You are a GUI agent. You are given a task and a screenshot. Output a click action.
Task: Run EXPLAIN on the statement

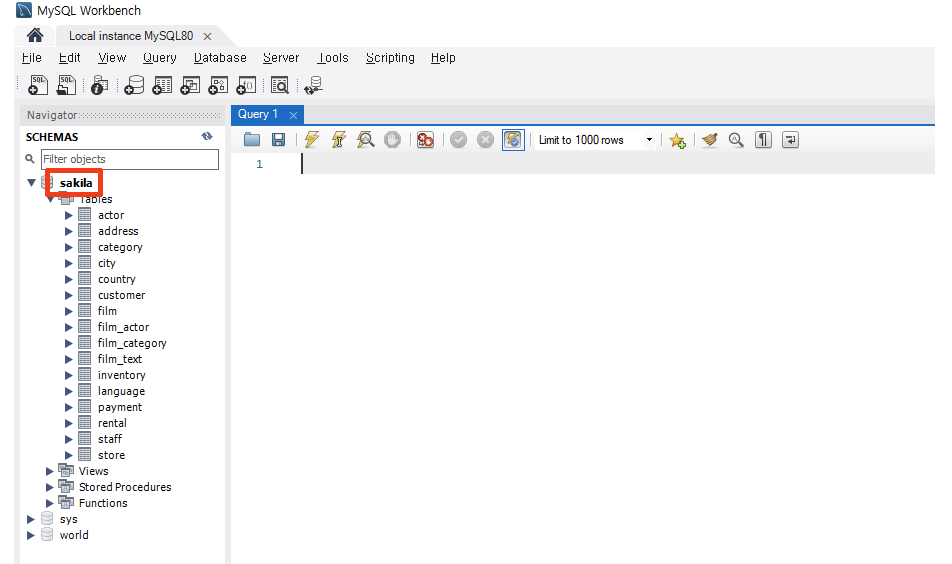[x=366, y=140]
